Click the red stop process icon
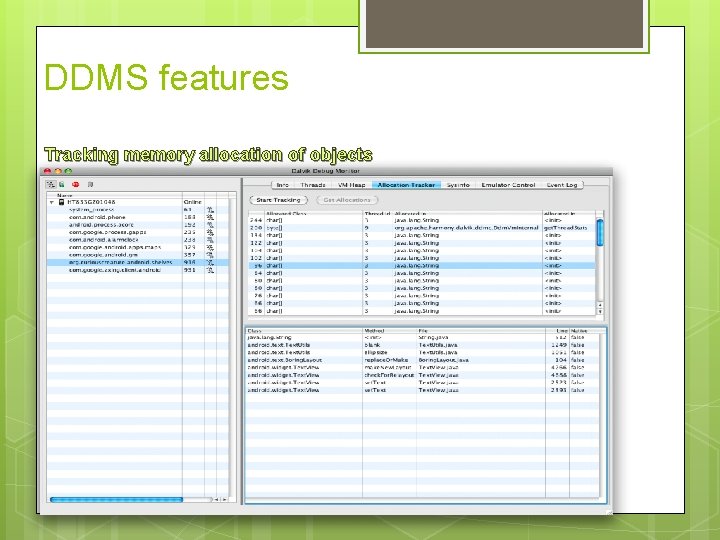 pyautogui.click(x=76, y=185)
